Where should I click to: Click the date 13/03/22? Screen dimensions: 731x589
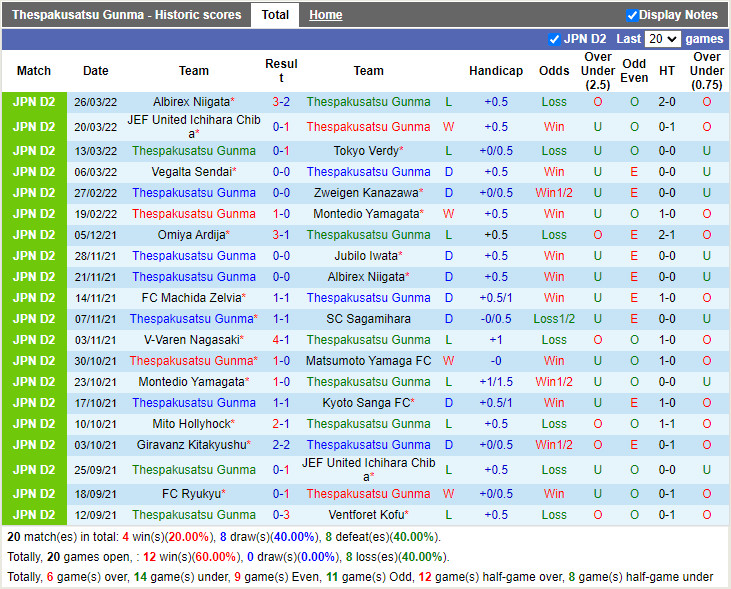[x=96, y=151]
